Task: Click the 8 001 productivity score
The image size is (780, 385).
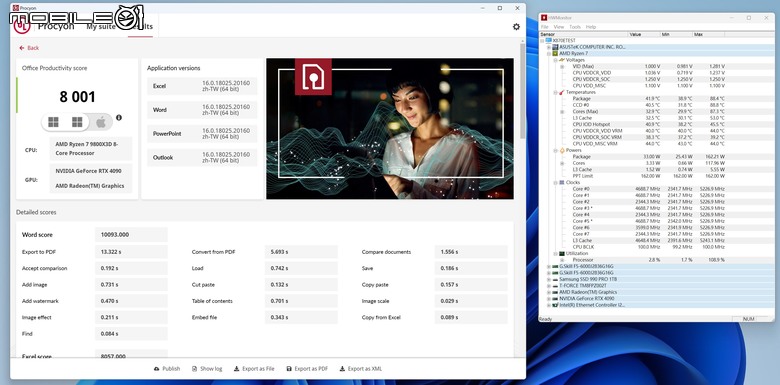Action: [x=77, y=97]
